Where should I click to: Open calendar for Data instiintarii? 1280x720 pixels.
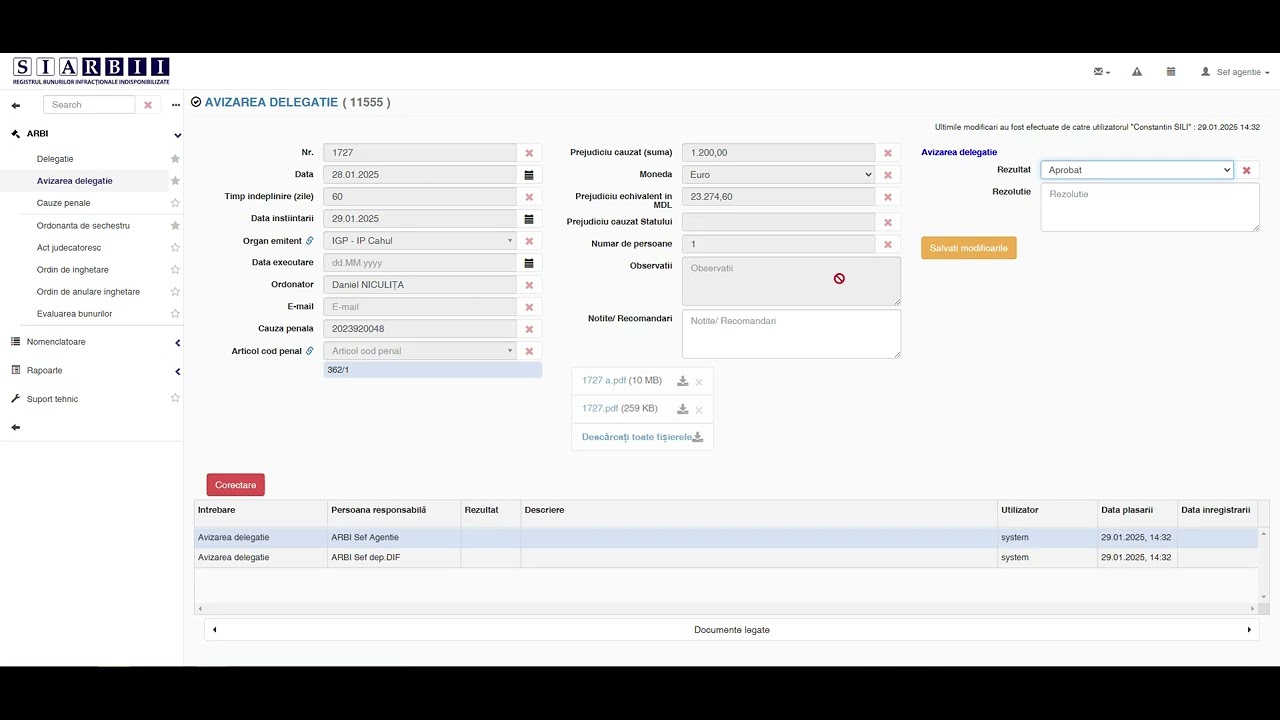529,219
